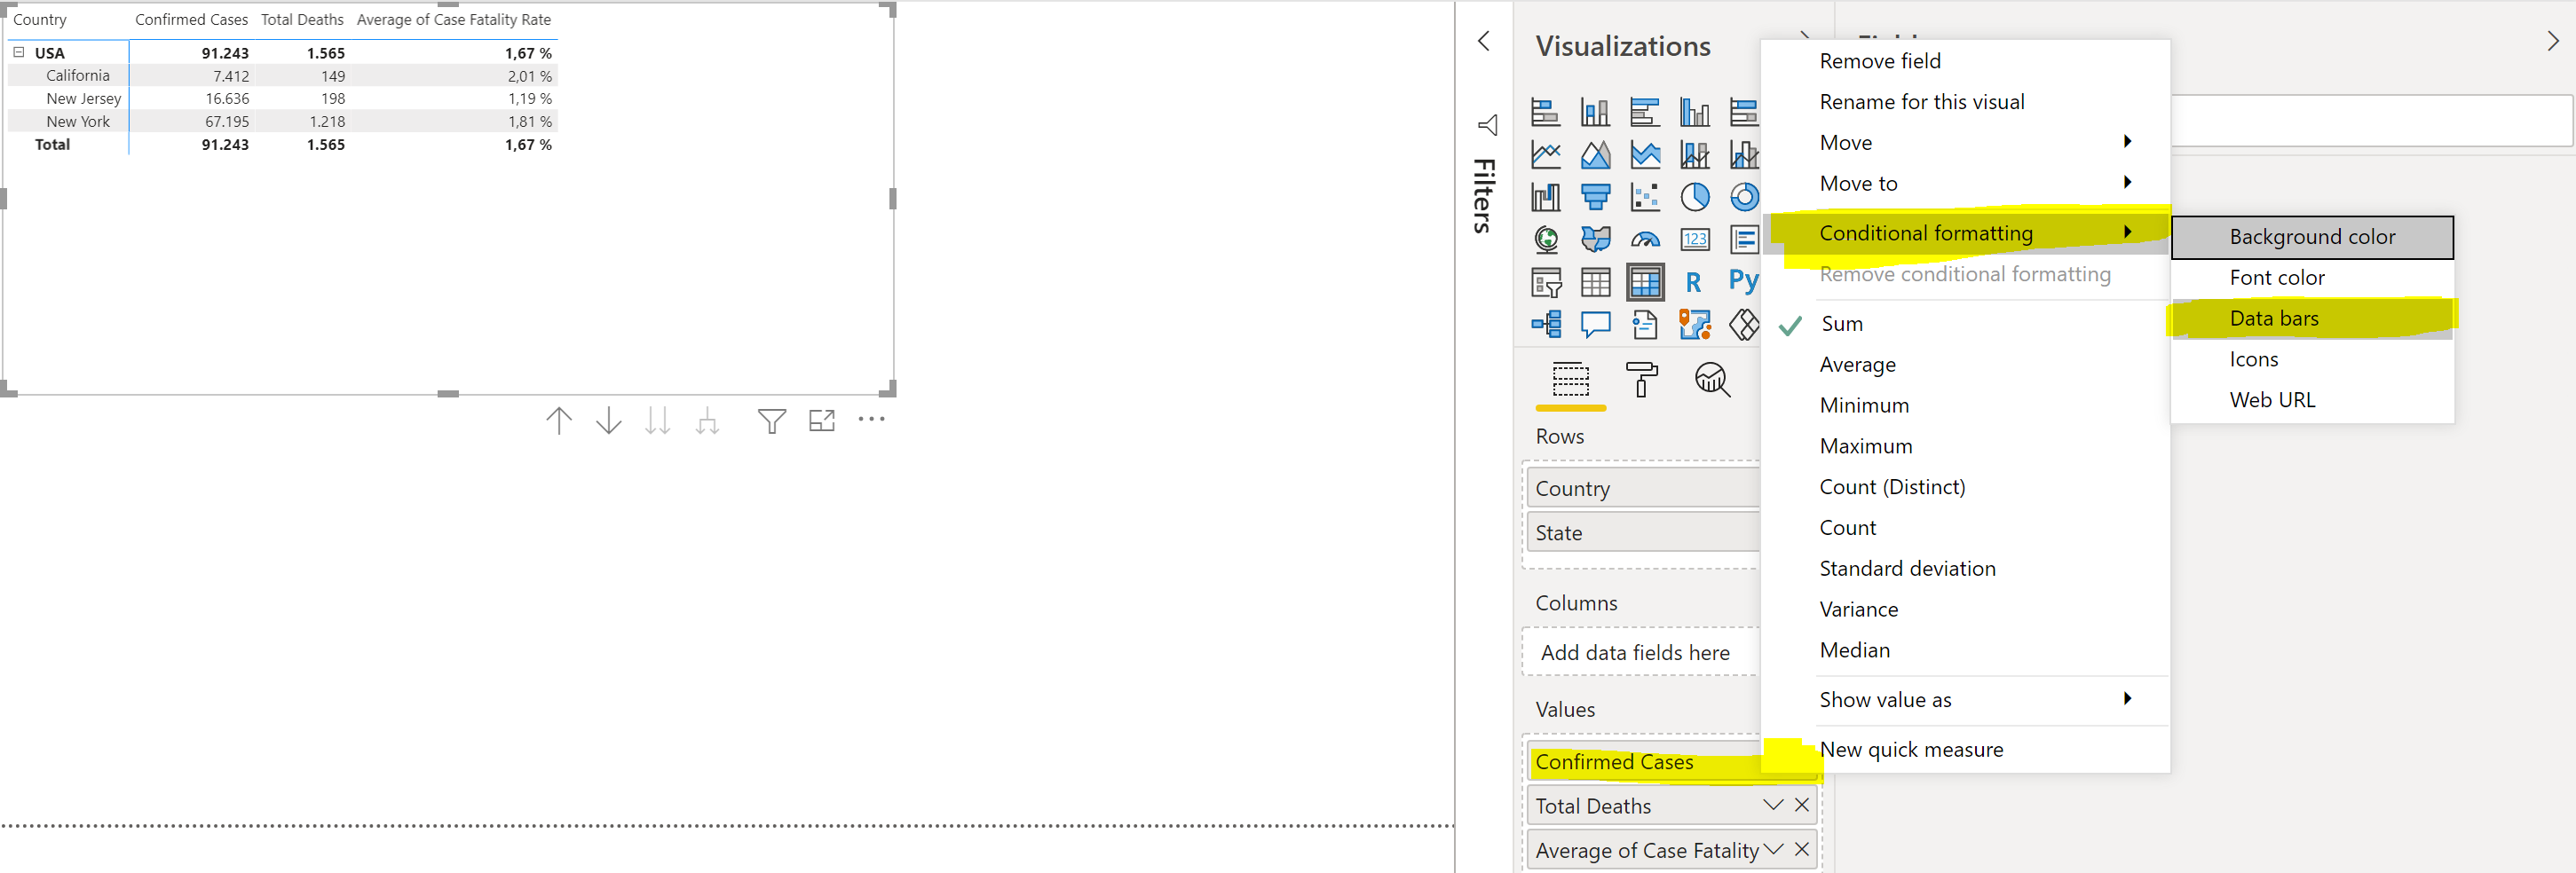
Task: Select the stacked bar chart visualization
Action: pyautogui.click(x=1545, y=112)
